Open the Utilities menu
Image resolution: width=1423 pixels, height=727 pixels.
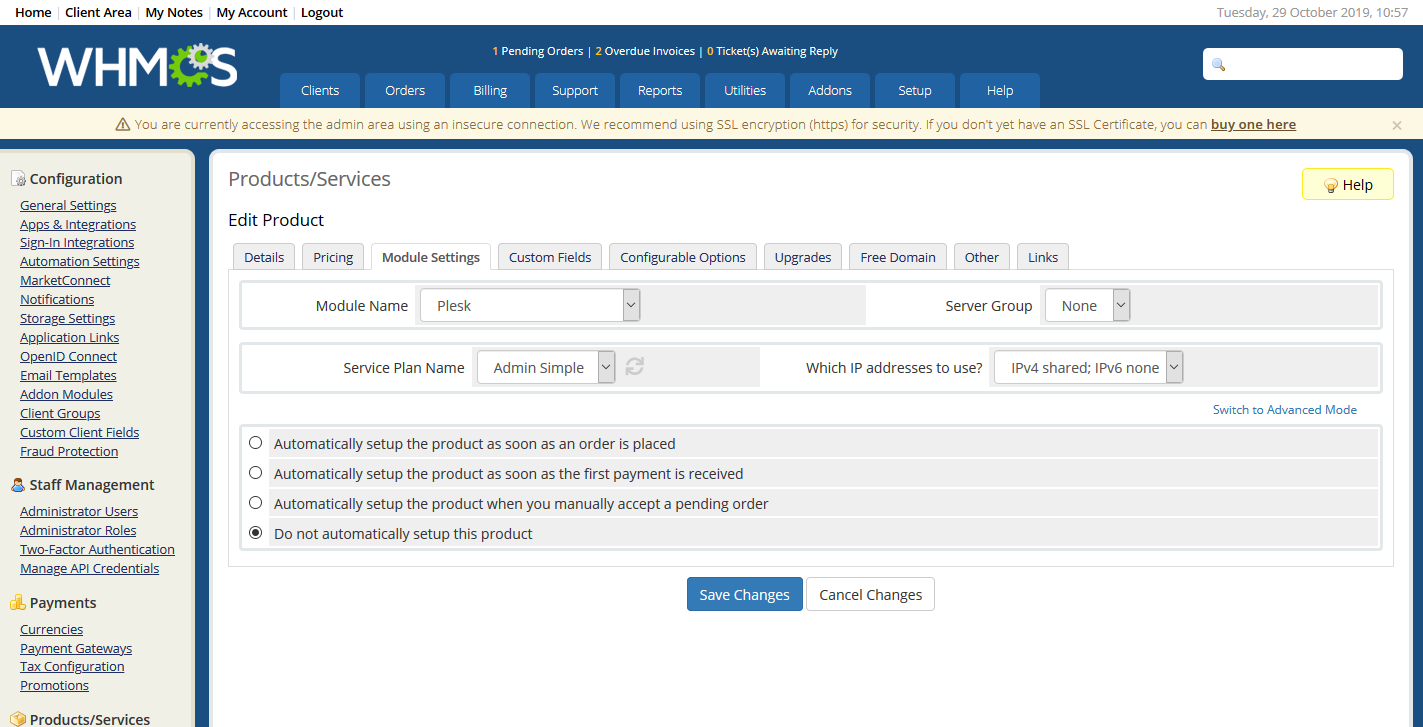pyautogui.click(x=745, y=90)
